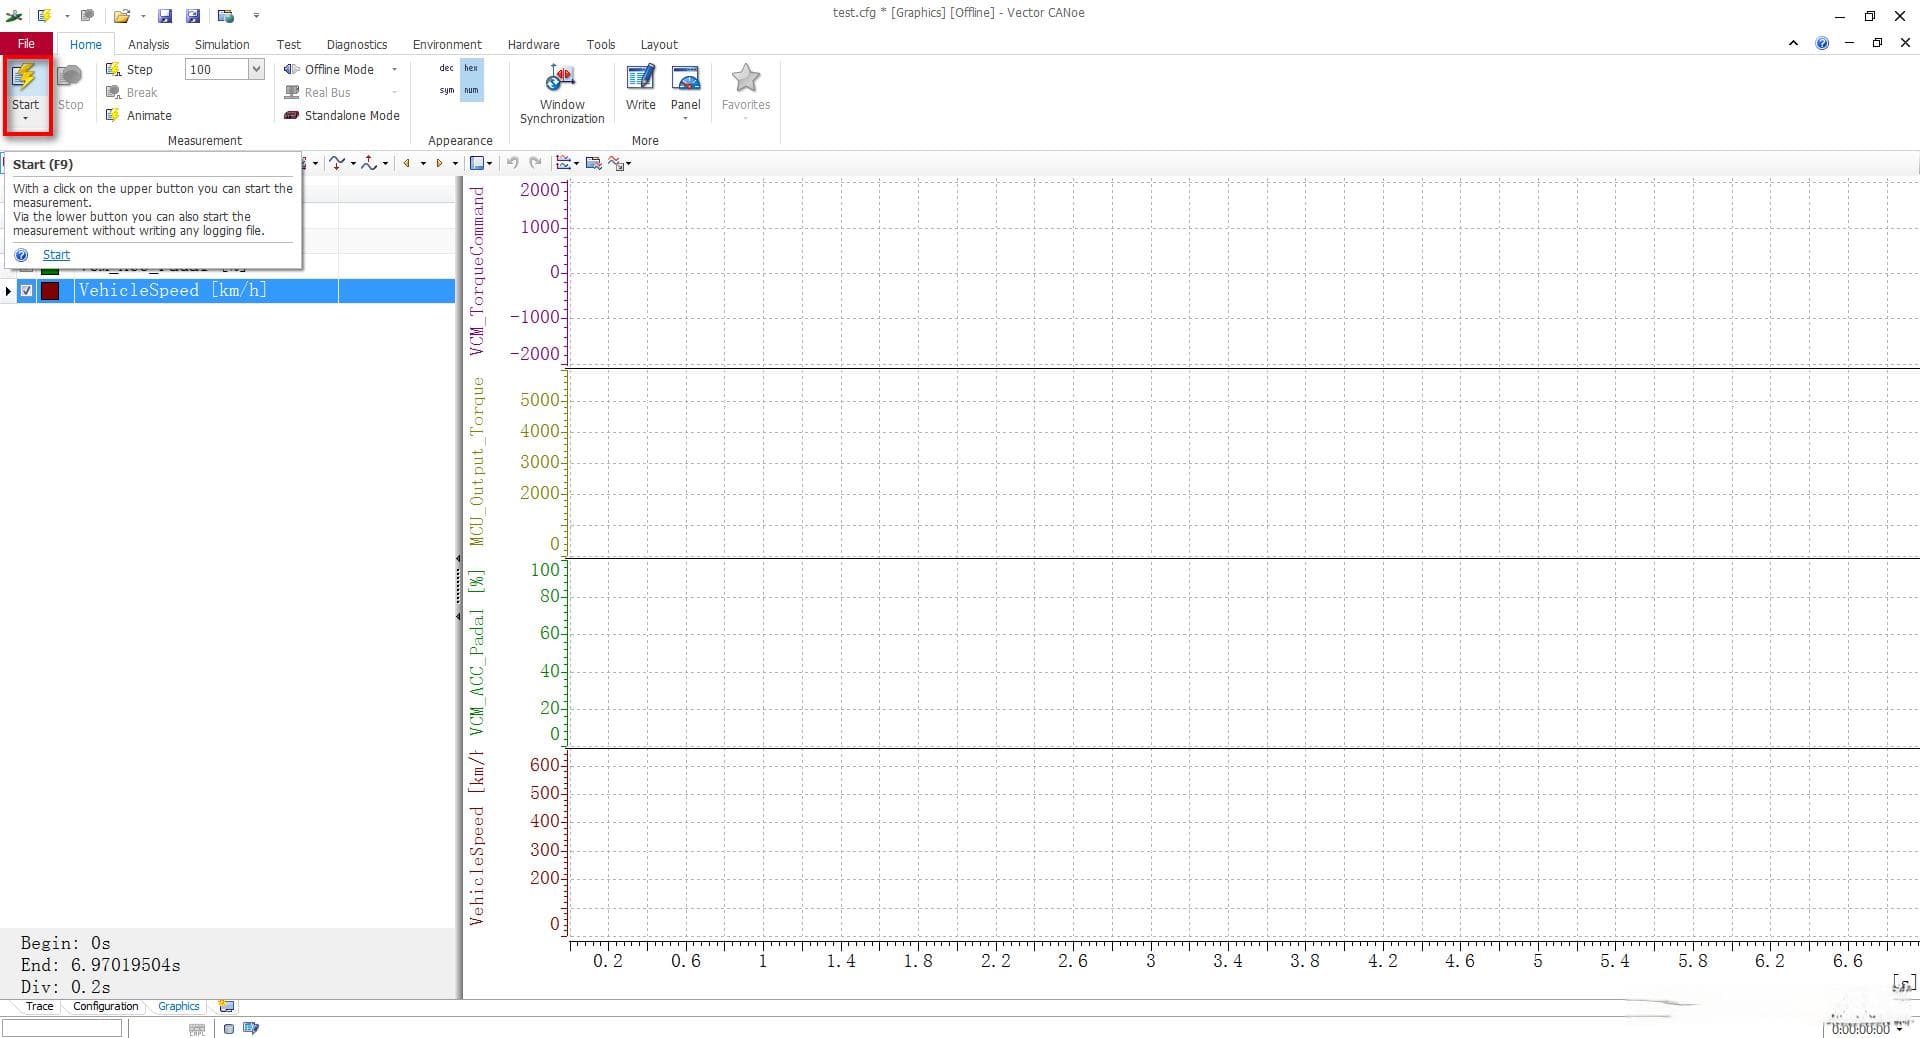Click the quick access Open configuration folder icon
1920x1038 pixels.
(121, 15)
